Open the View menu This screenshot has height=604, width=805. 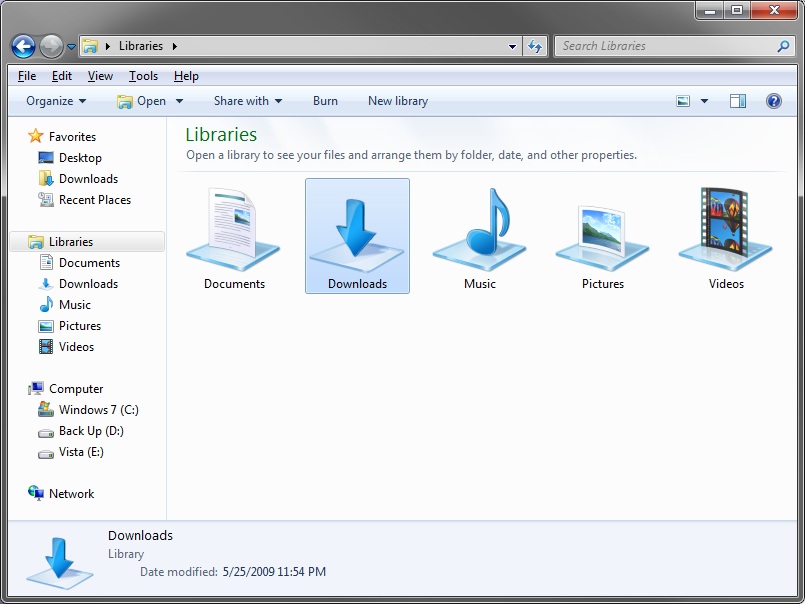click(x=100, y=75)
